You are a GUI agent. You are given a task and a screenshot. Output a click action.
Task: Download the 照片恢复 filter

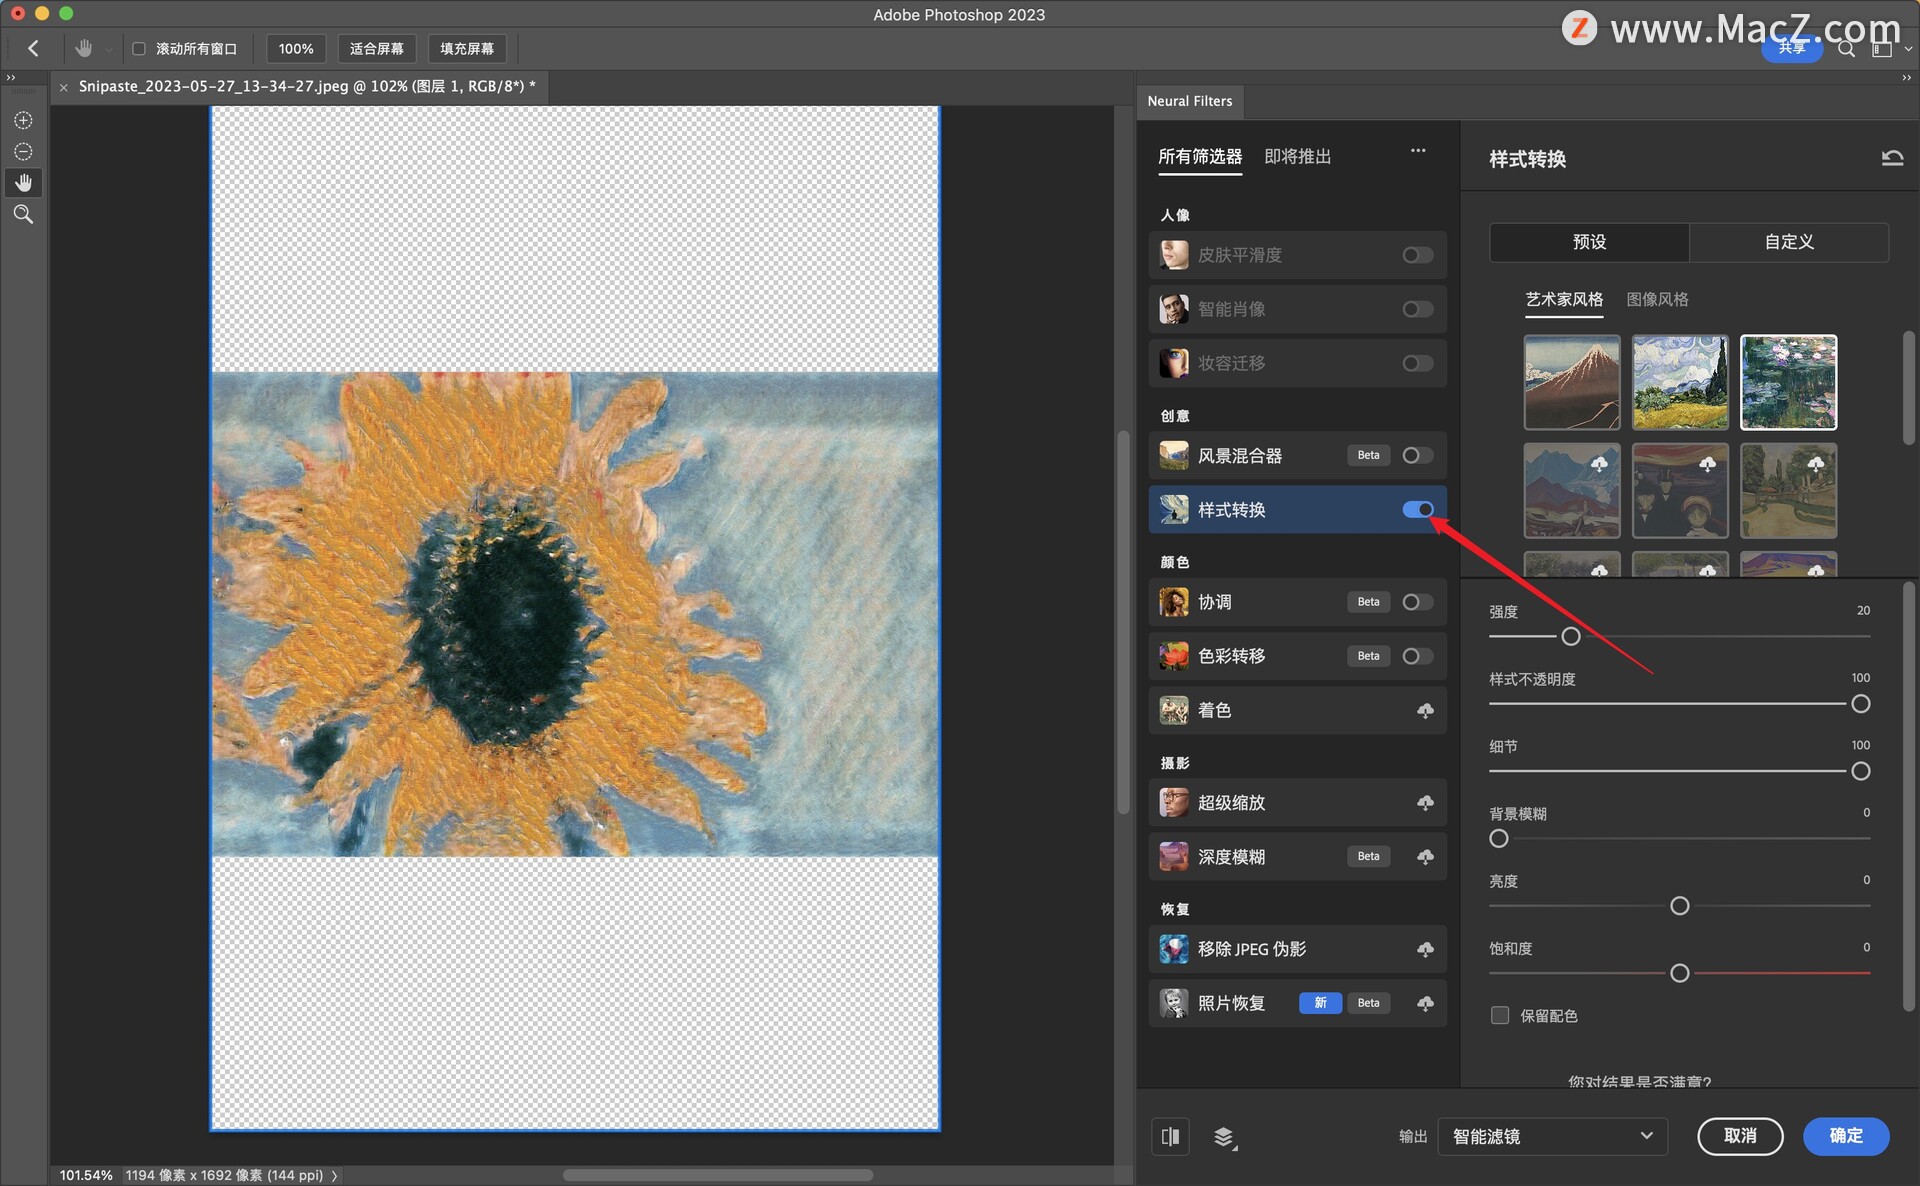click(x=1425, y=1003)
